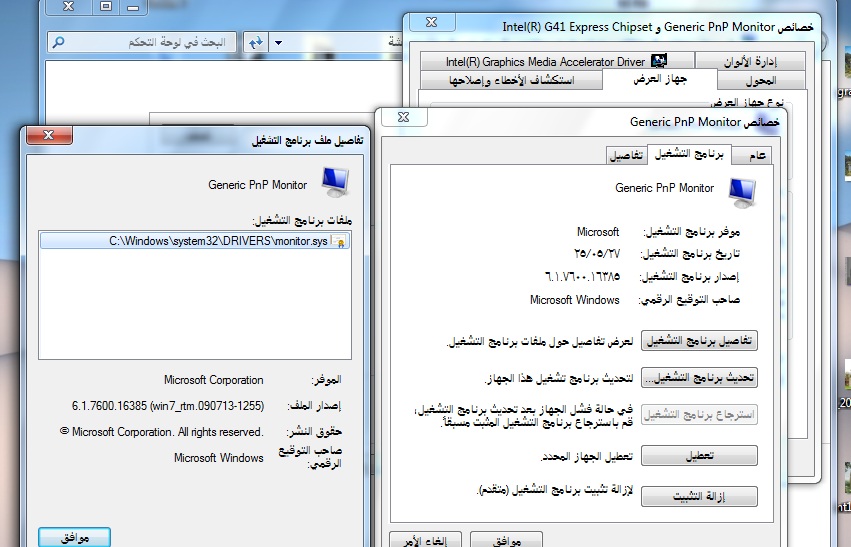Switch to the عام tab
The width and height of the screenshot is (851, 547).
click(752, 156)
